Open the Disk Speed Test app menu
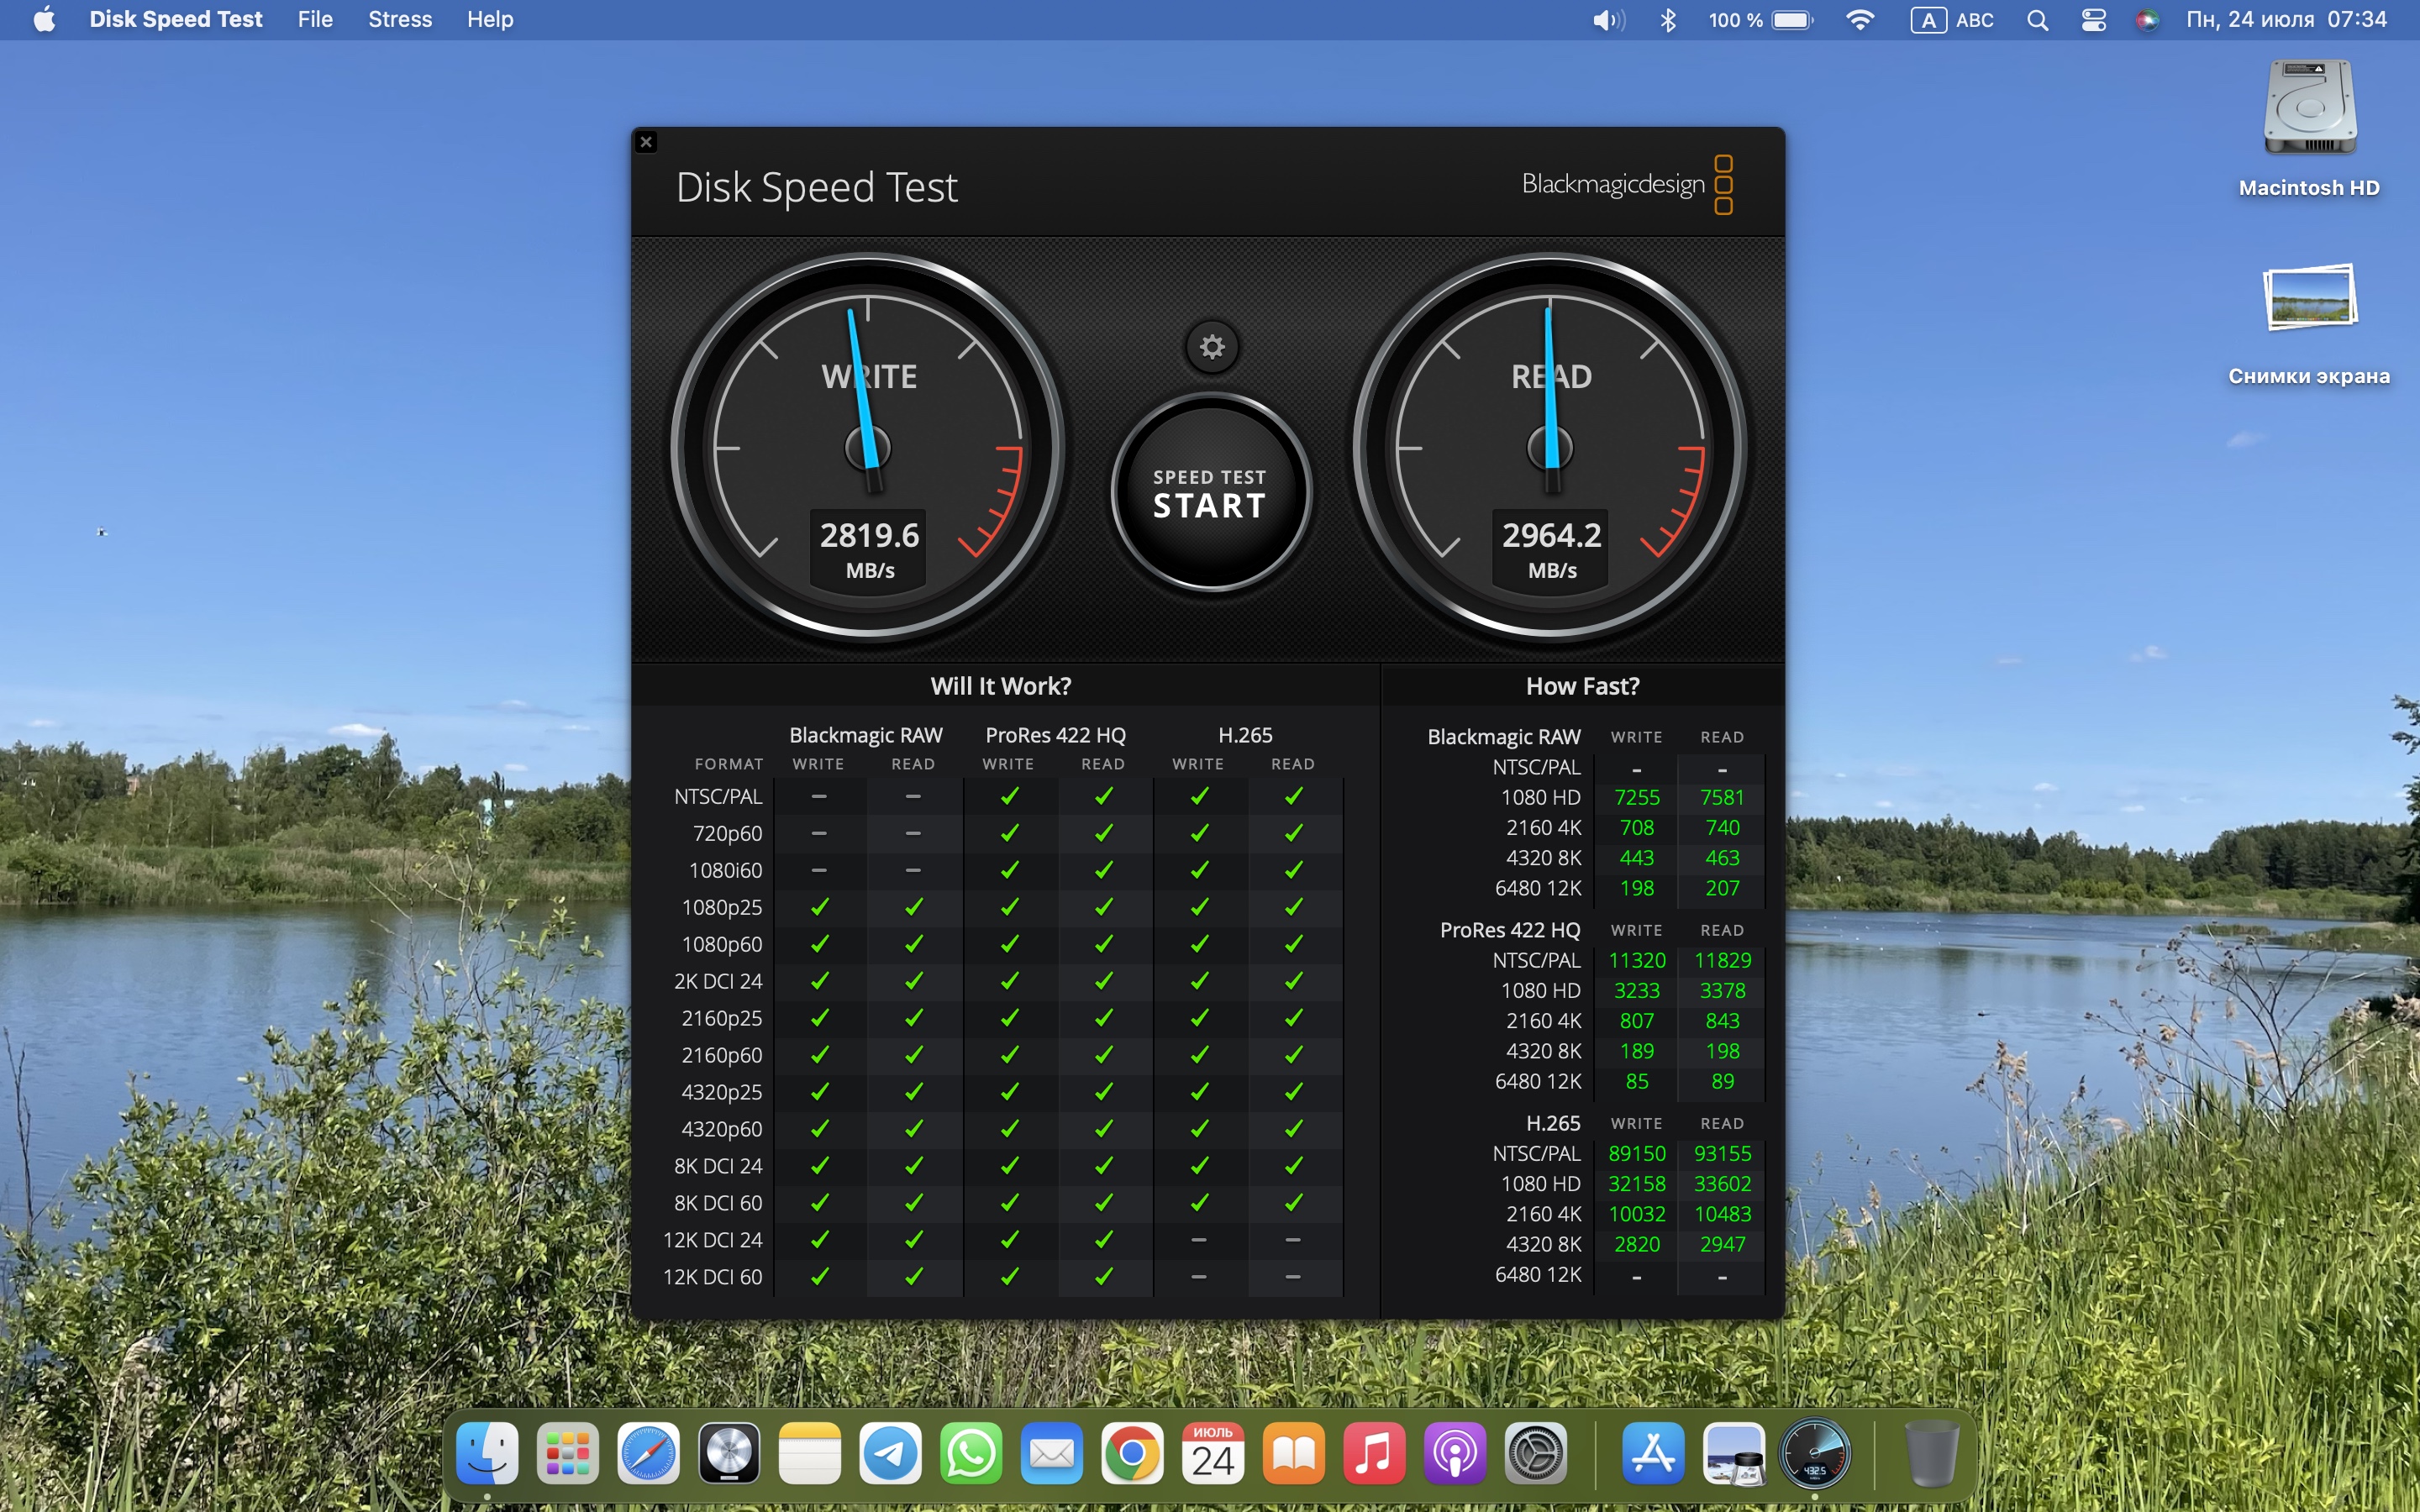 pos(175,19)
